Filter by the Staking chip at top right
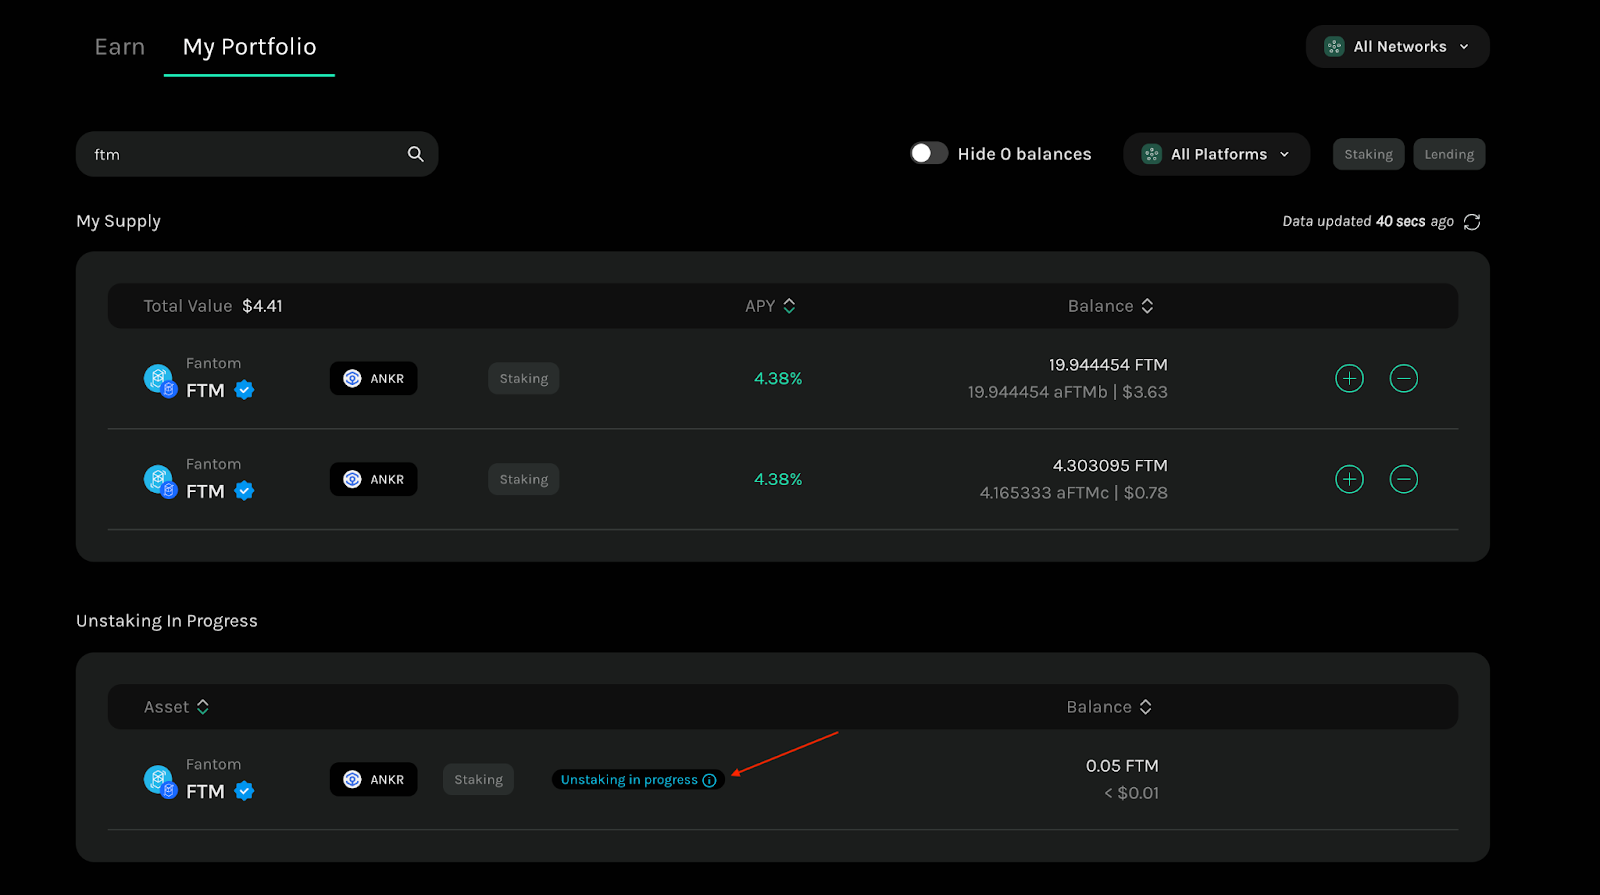The height and width of the screenshot is (895, 1600). point(1368,154)
